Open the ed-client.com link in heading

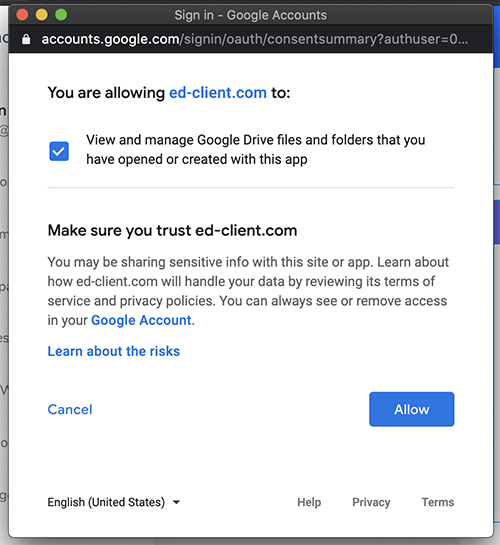(218, 93)
